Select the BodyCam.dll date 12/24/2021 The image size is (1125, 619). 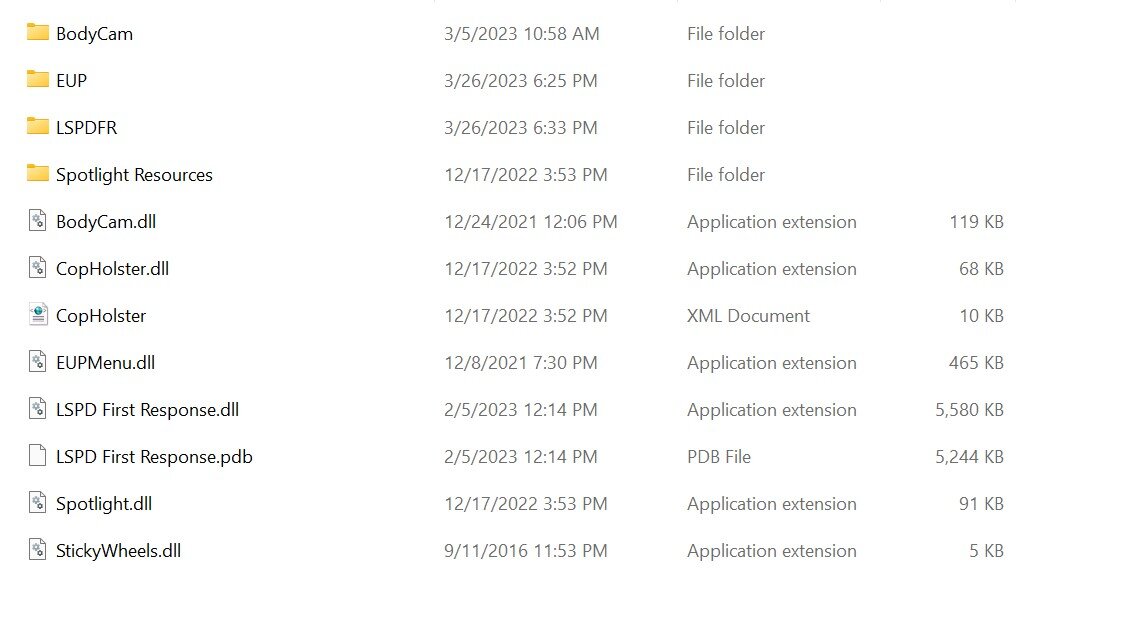click(530, 222)
